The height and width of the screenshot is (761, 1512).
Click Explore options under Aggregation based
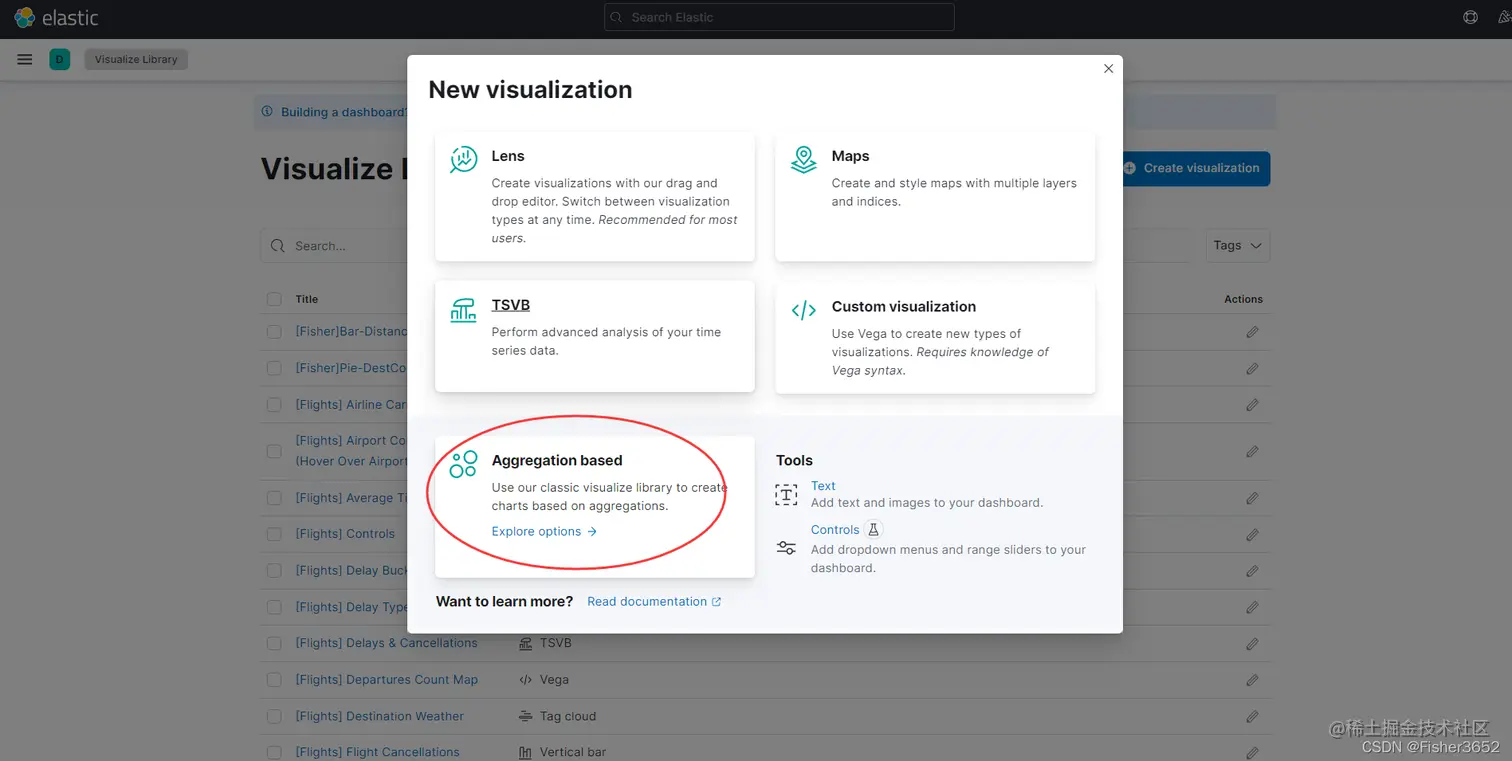coord(544,532)
